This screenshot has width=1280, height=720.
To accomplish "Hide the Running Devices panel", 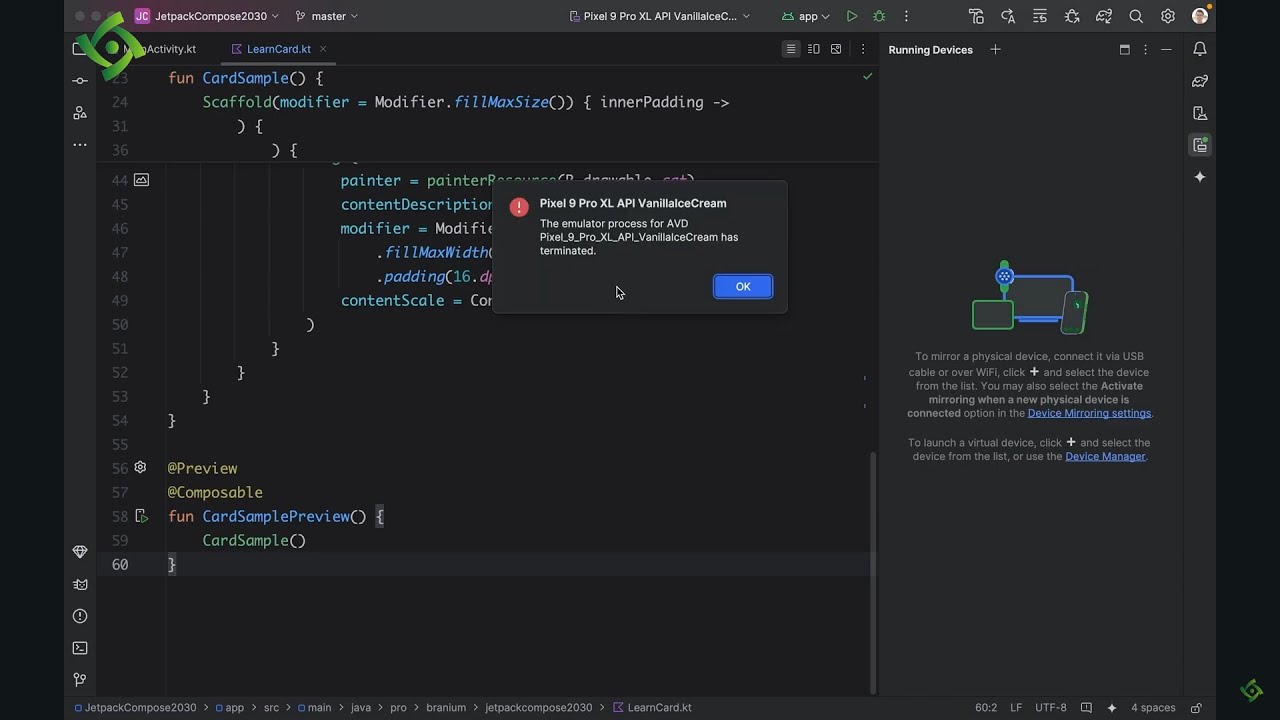I will pos(1166,49).
